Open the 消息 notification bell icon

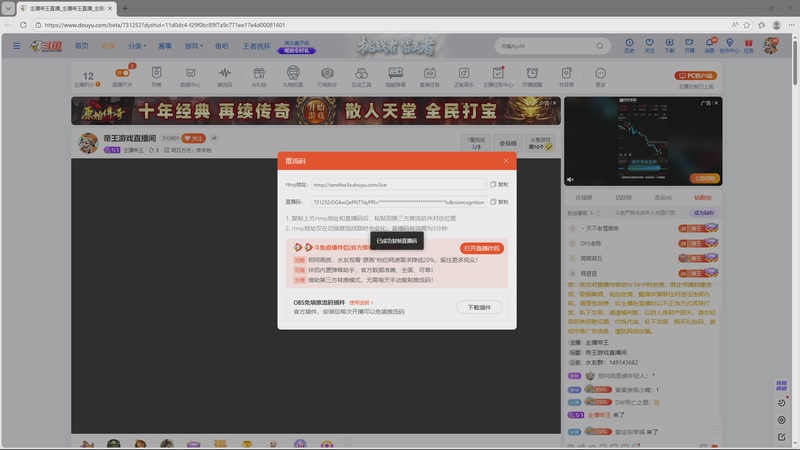point(710,45)
